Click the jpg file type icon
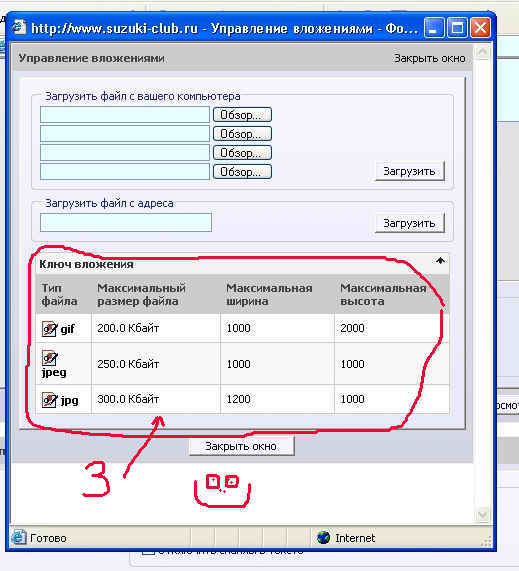This screenshot has width=519, height=571. pos(49,400)
